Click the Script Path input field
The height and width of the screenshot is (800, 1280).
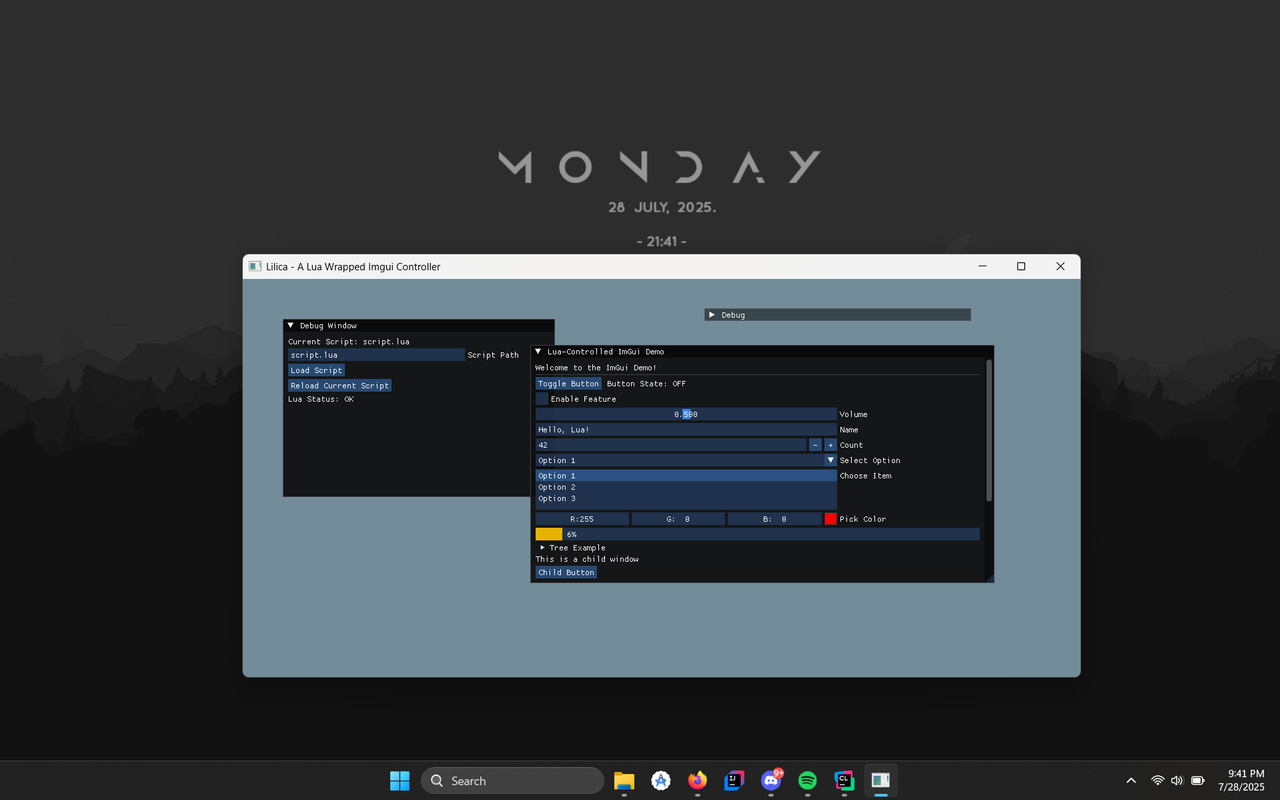376,355
